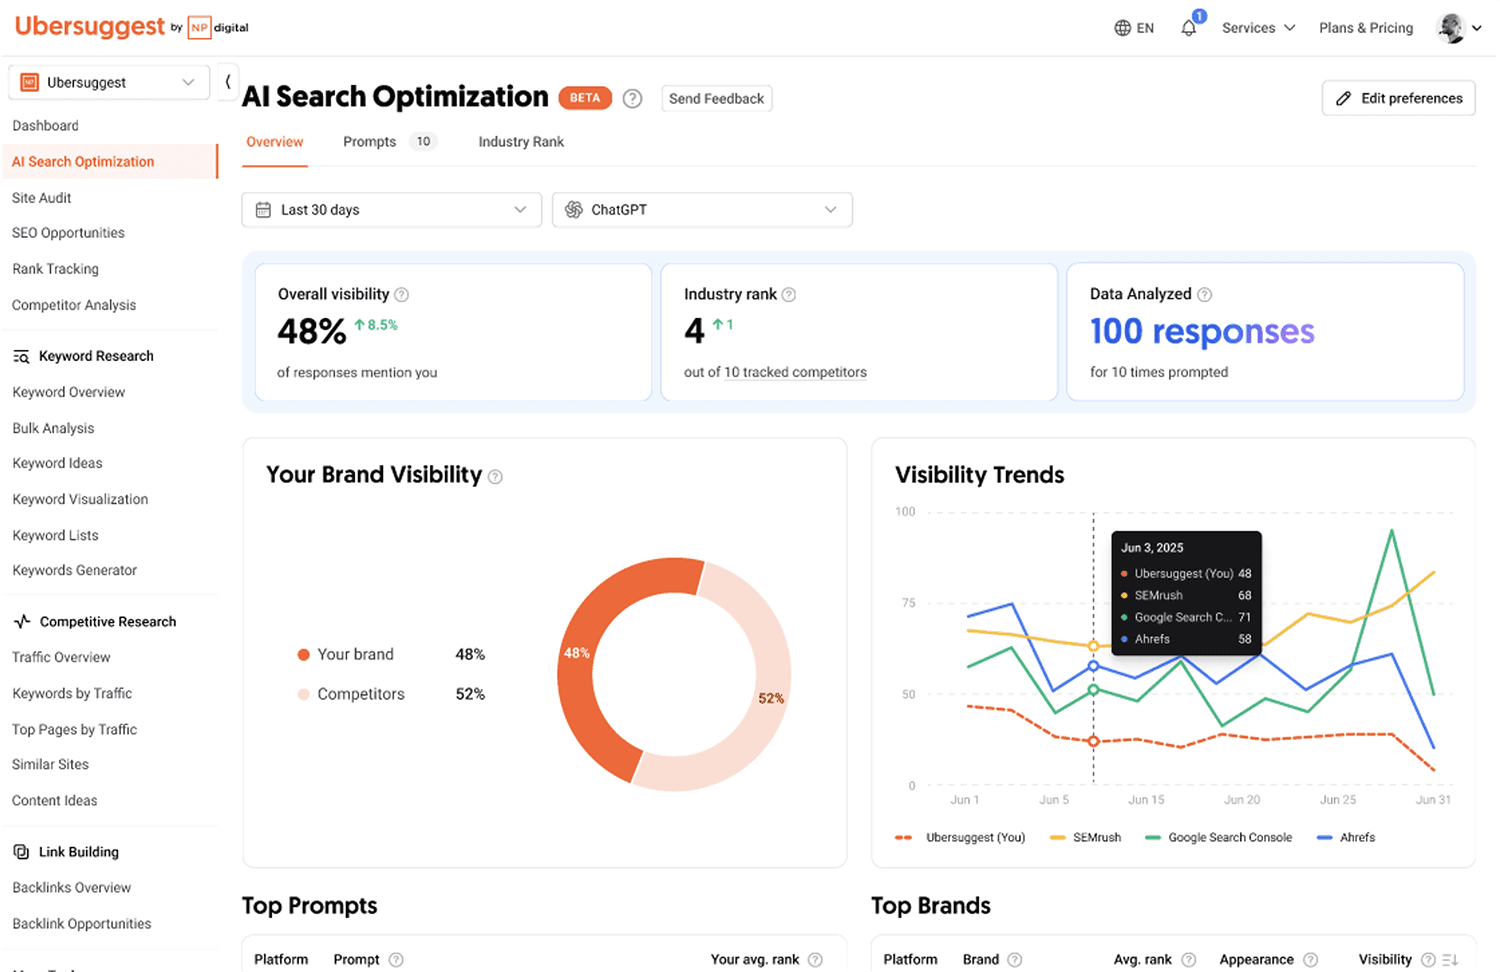Click info icon next to Data Analyzed
The image size is (1500, 972).
(1205, 295)
